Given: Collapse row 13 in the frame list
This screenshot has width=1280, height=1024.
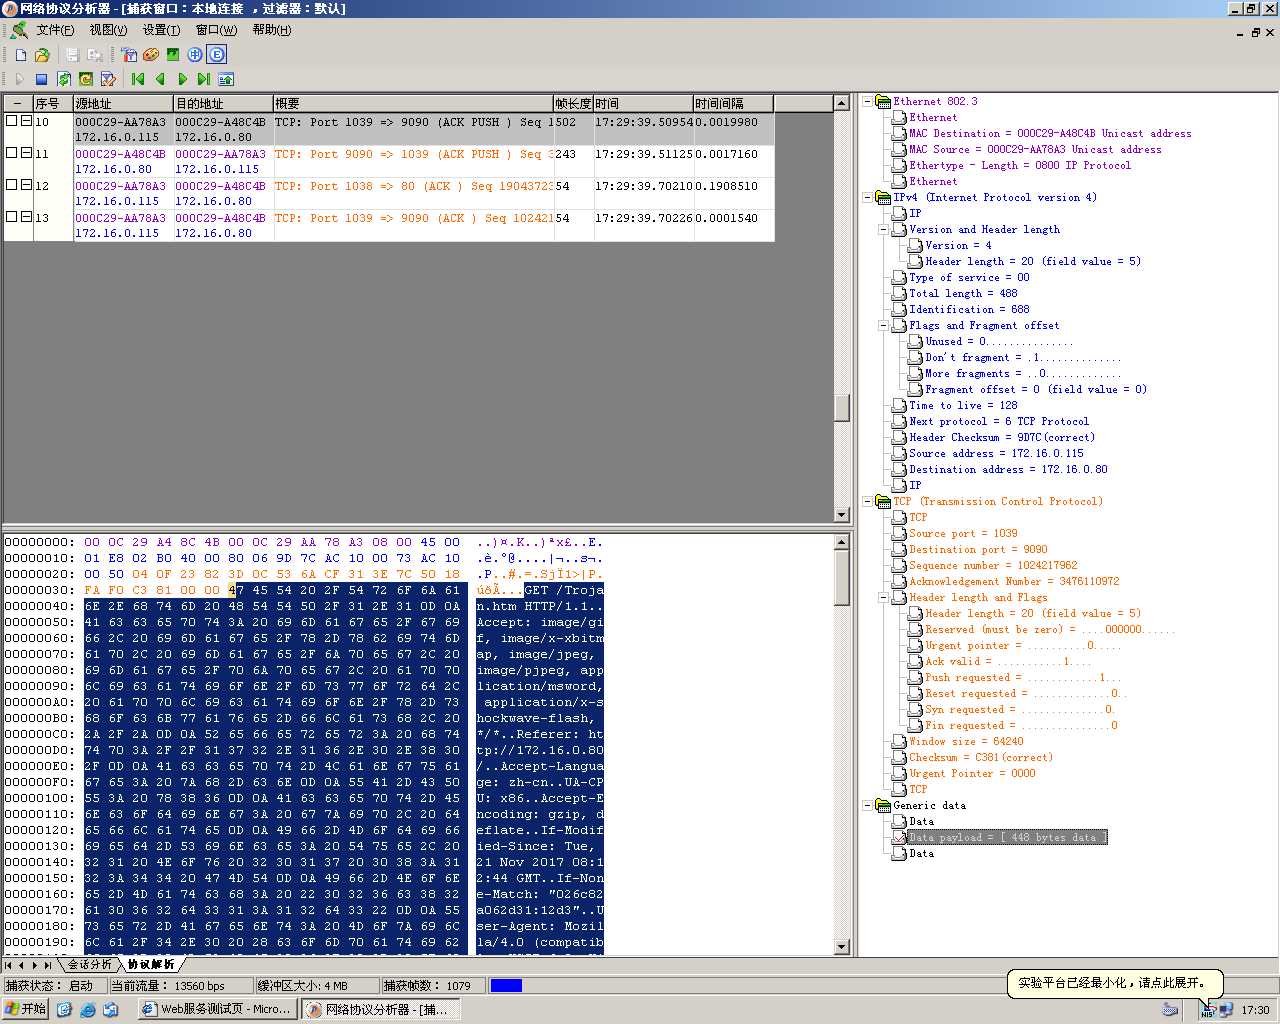Looking at the screenshot, I should (x=27, y=217).
